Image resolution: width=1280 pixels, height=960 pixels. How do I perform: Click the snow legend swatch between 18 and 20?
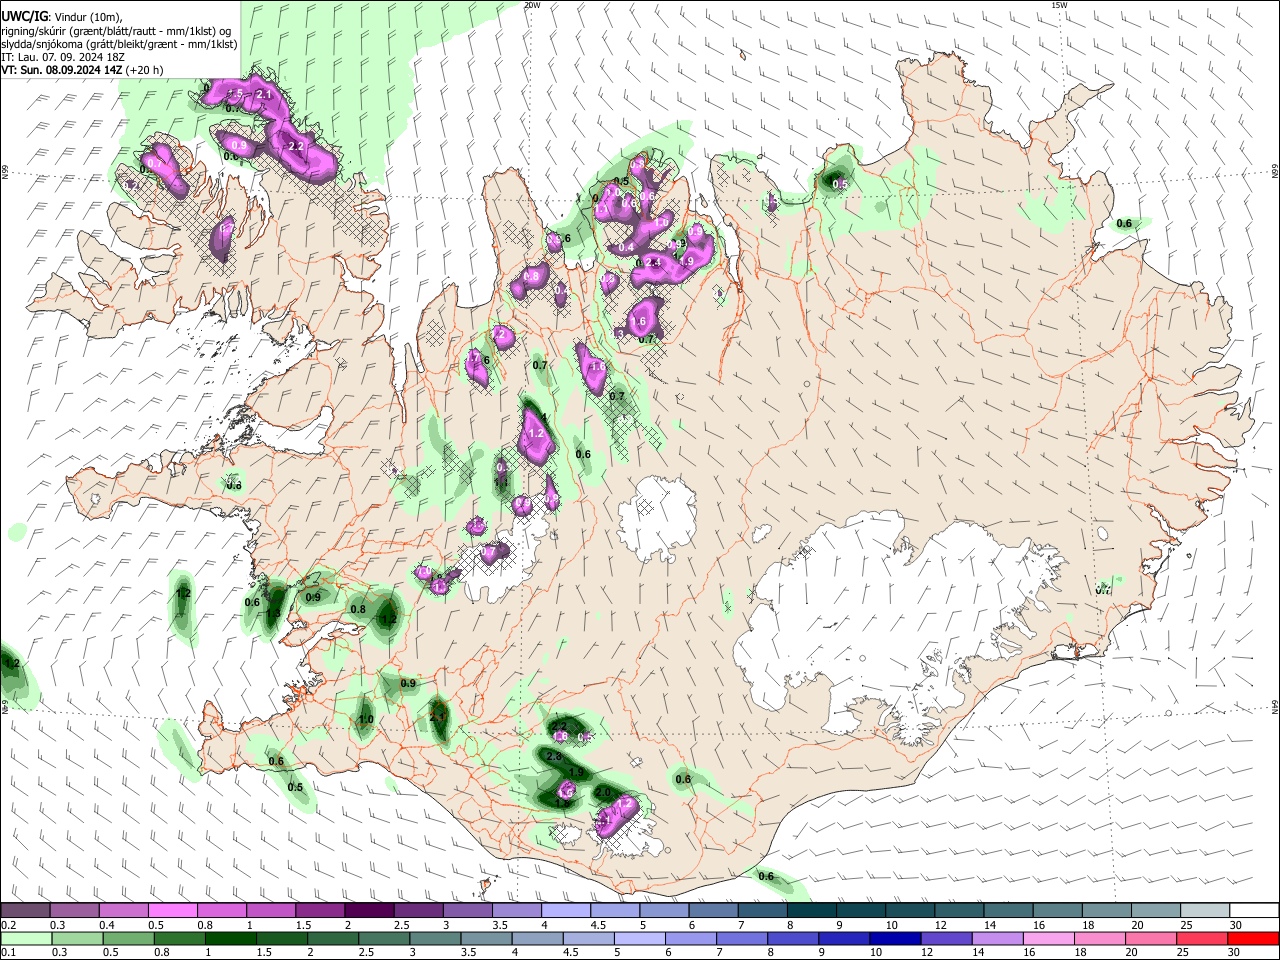click(1107, 911)
